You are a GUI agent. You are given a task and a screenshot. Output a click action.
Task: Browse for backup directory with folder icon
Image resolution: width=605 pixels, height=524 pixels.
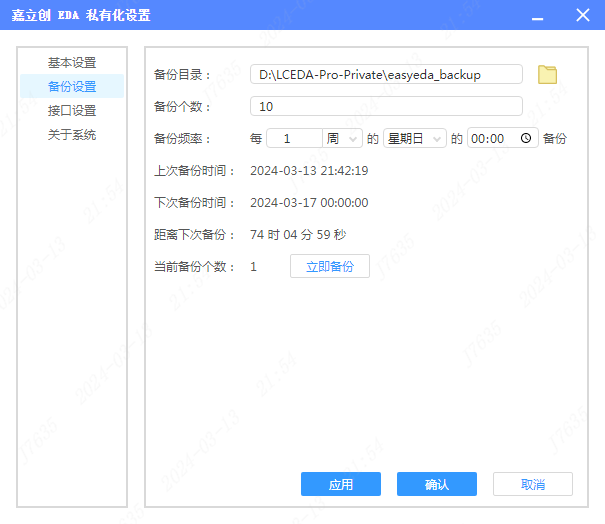[x=547, y=75]
